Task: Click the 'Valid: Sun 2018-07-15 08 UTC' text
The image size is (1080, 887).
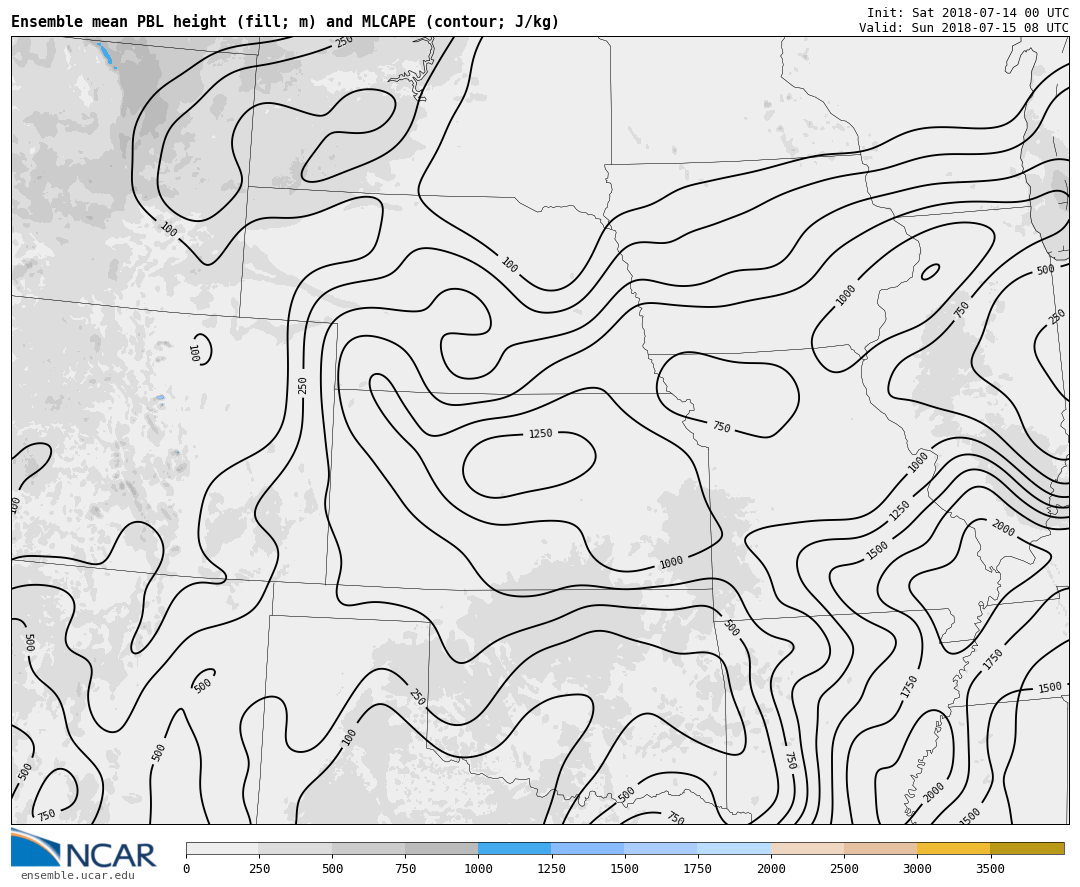Action: point(964,28)
